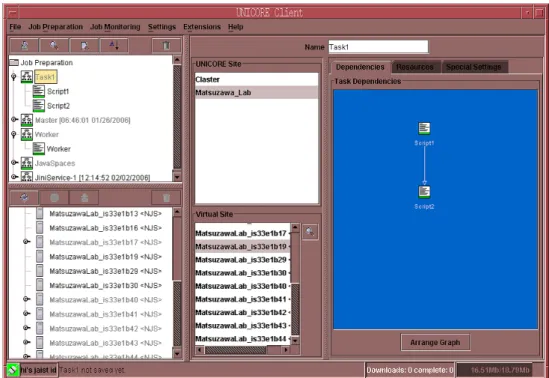
Task: Select MatsuzawaLab_is33e1b16 NJS in monitoring tree
Action: (x=105, y=228)
